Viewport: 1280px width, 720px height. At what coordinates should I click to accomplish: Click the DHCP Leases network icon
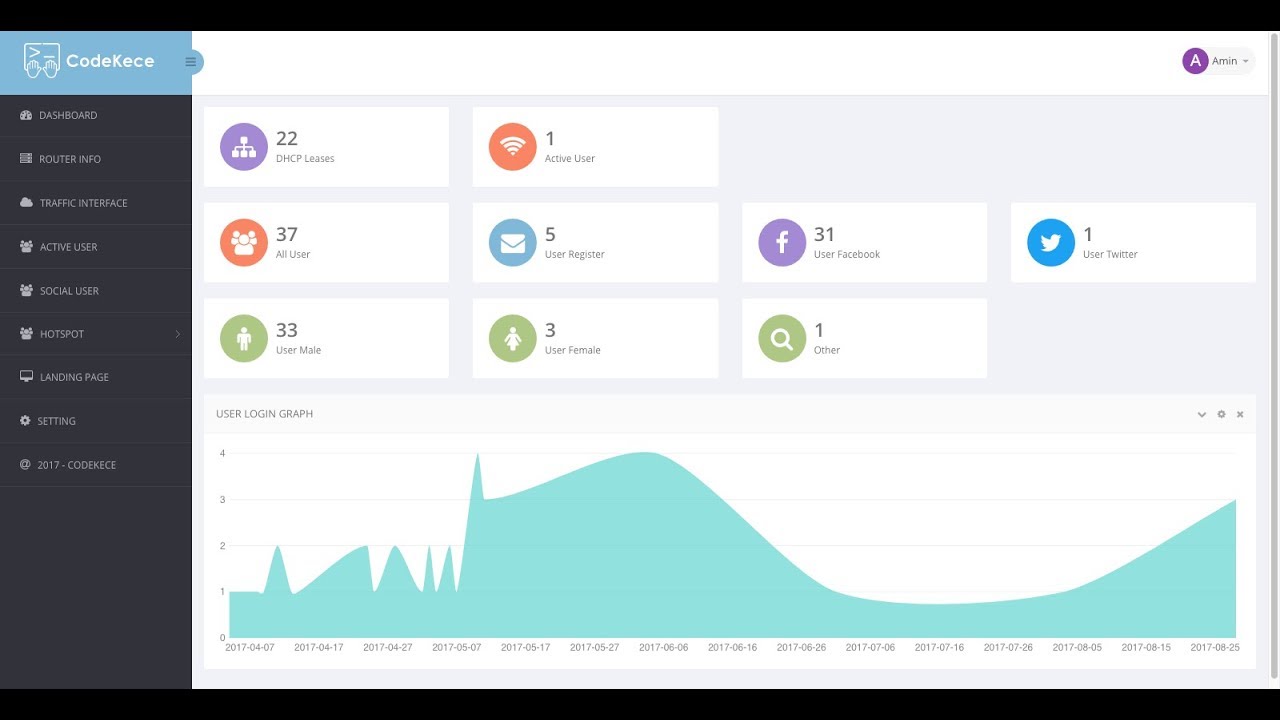pos(244,147)
